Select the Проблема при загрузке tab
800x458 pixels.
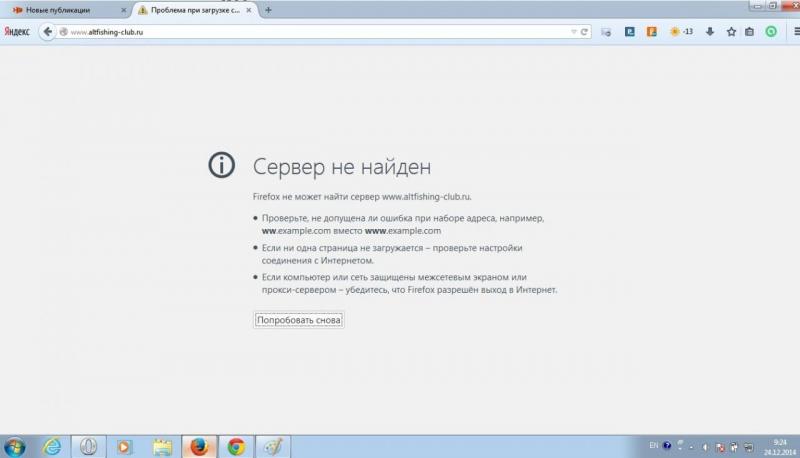[x=195, y=10]
